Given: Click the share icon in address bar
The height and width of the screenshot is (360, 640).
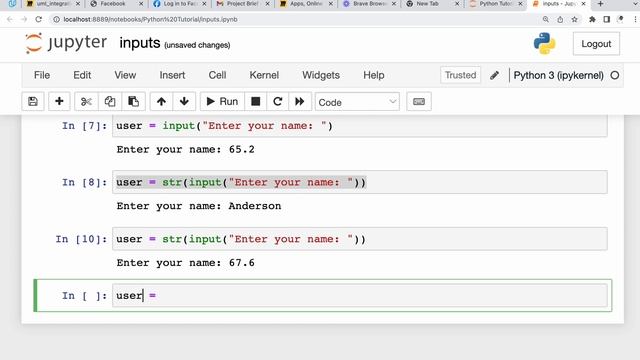Looking at the screenshot, I should point(560,19).
